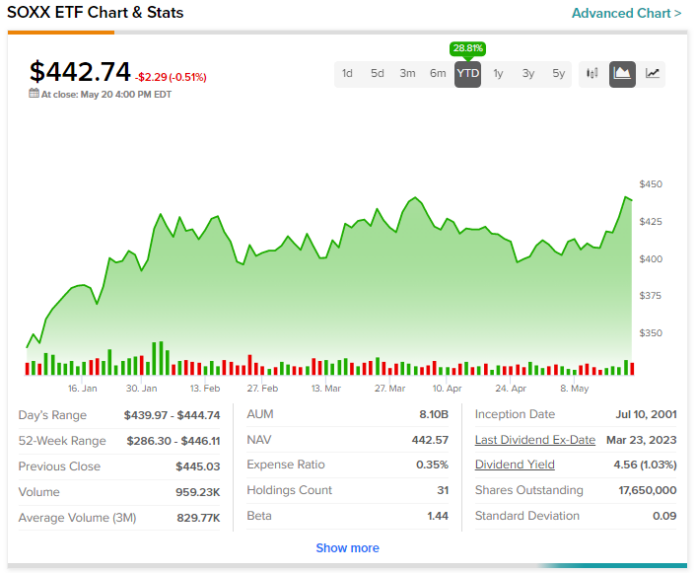Open Last Dividend Ex-Date link
Screen dimensions: 696x573
534,440
